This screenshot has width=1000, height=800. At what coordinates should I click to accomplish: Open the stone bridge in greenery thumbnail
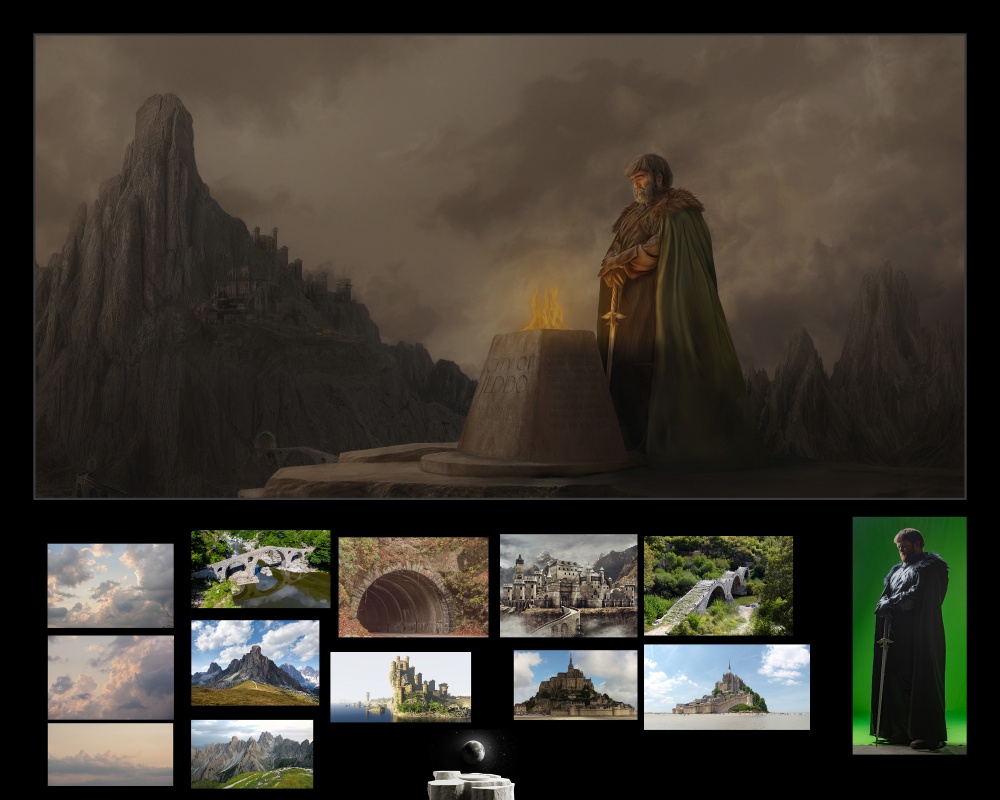[718, 585]
